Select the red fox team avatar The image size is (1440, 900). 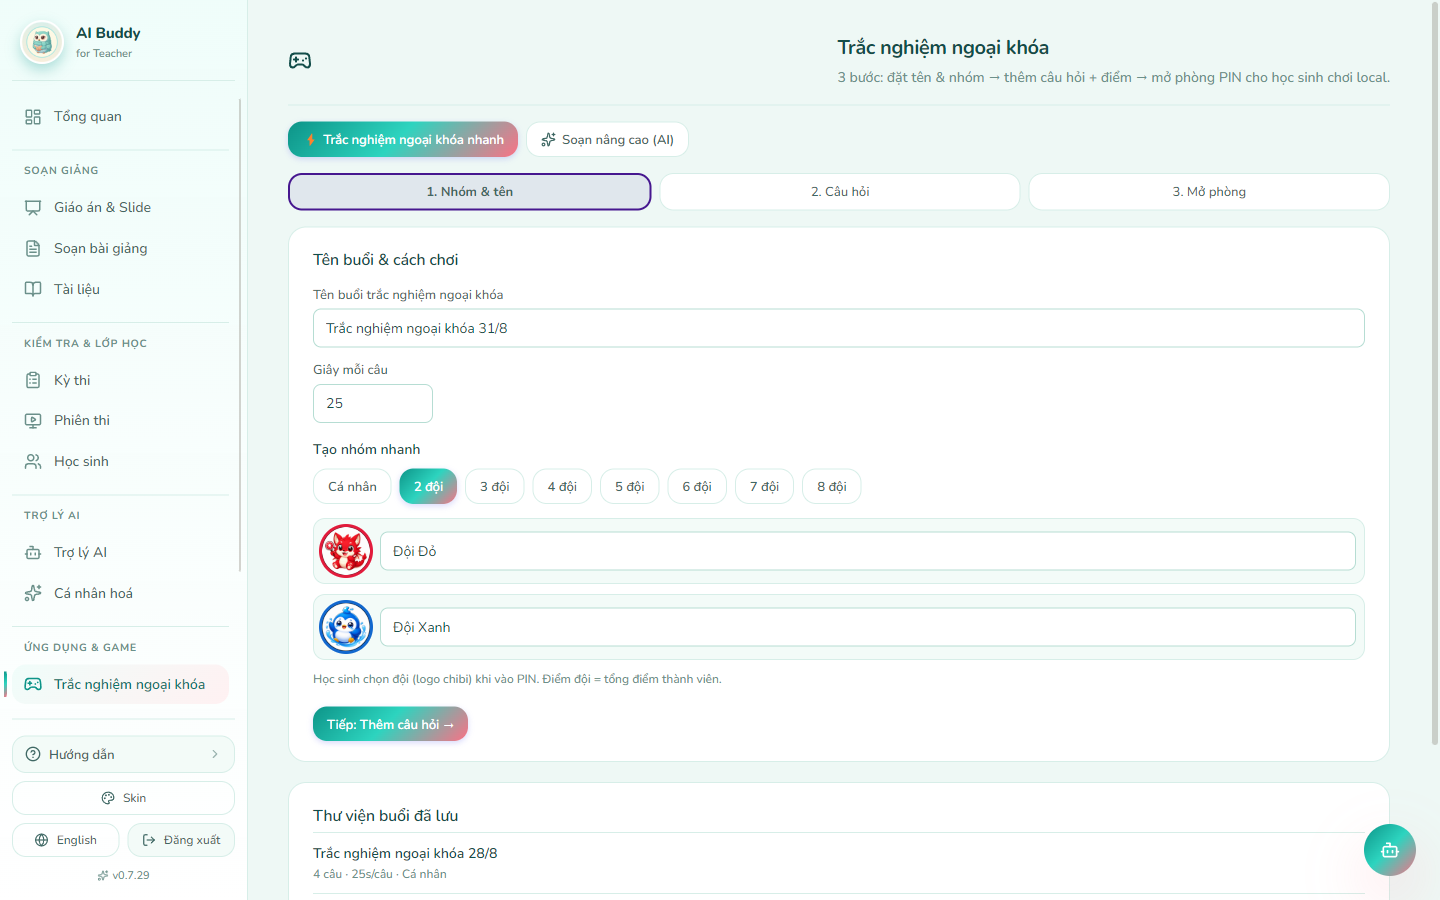point(346,551)
